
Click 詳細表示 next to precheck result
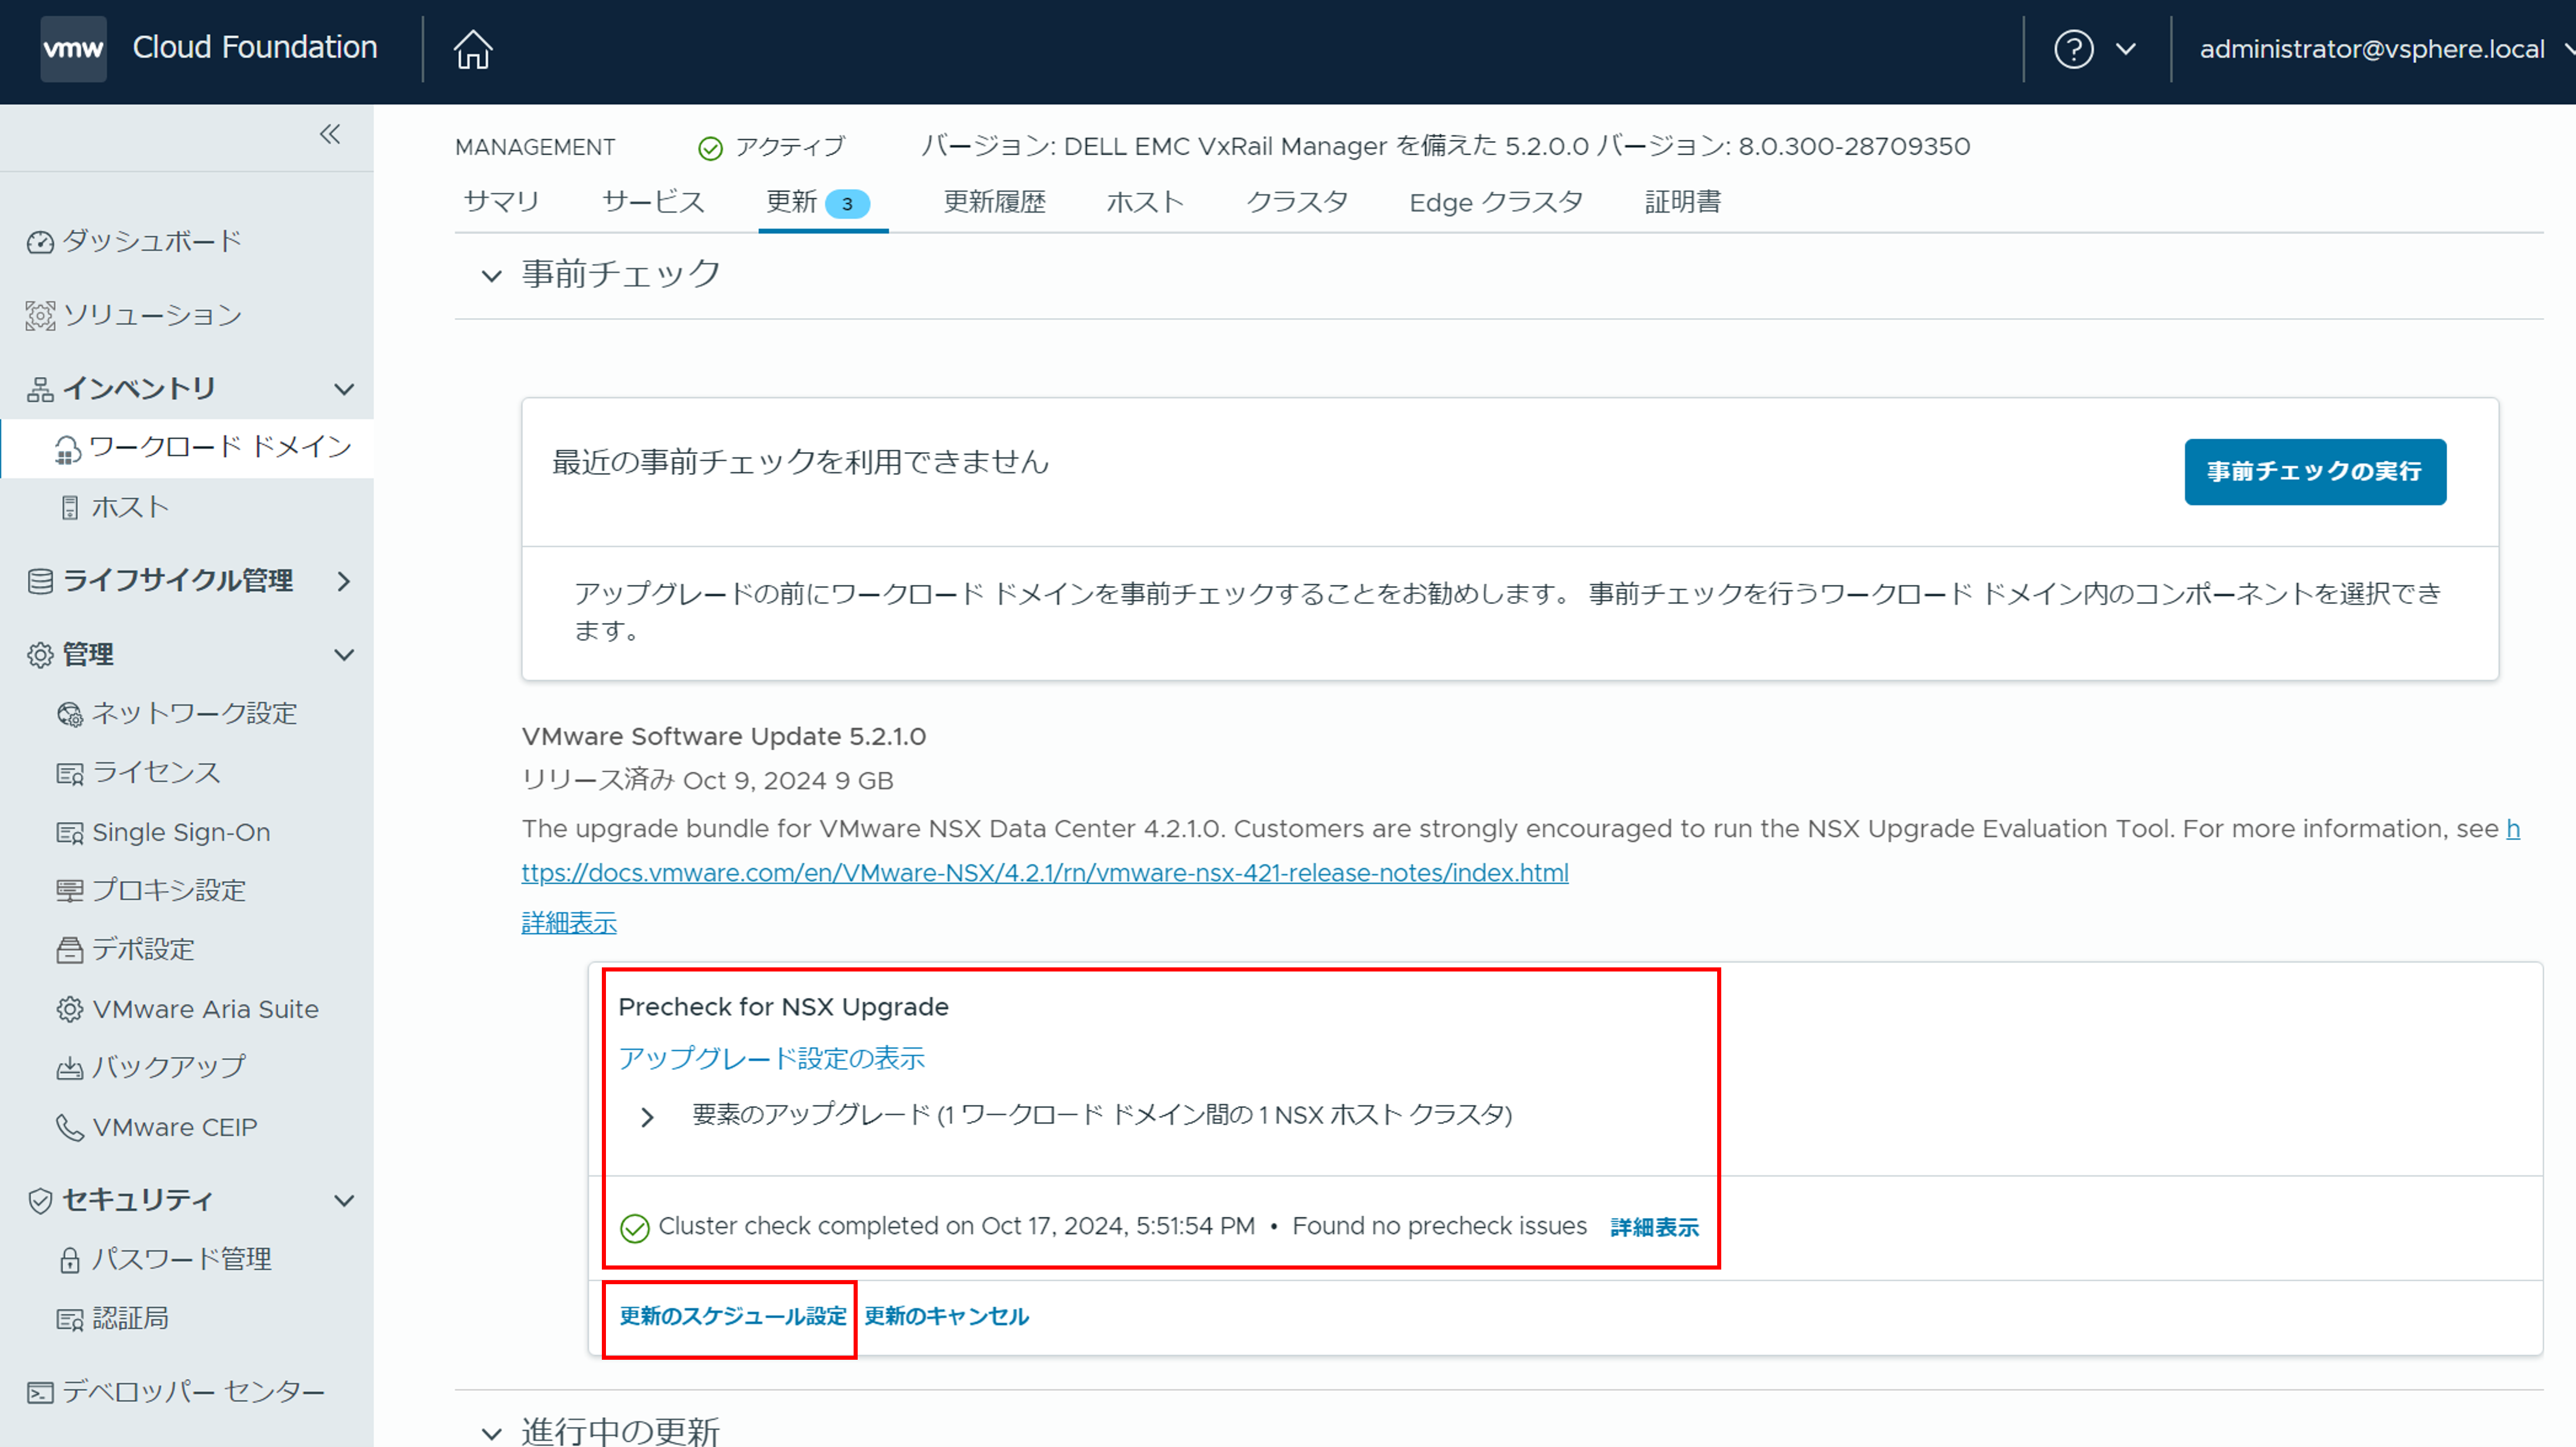(x=1654, y=1228)
